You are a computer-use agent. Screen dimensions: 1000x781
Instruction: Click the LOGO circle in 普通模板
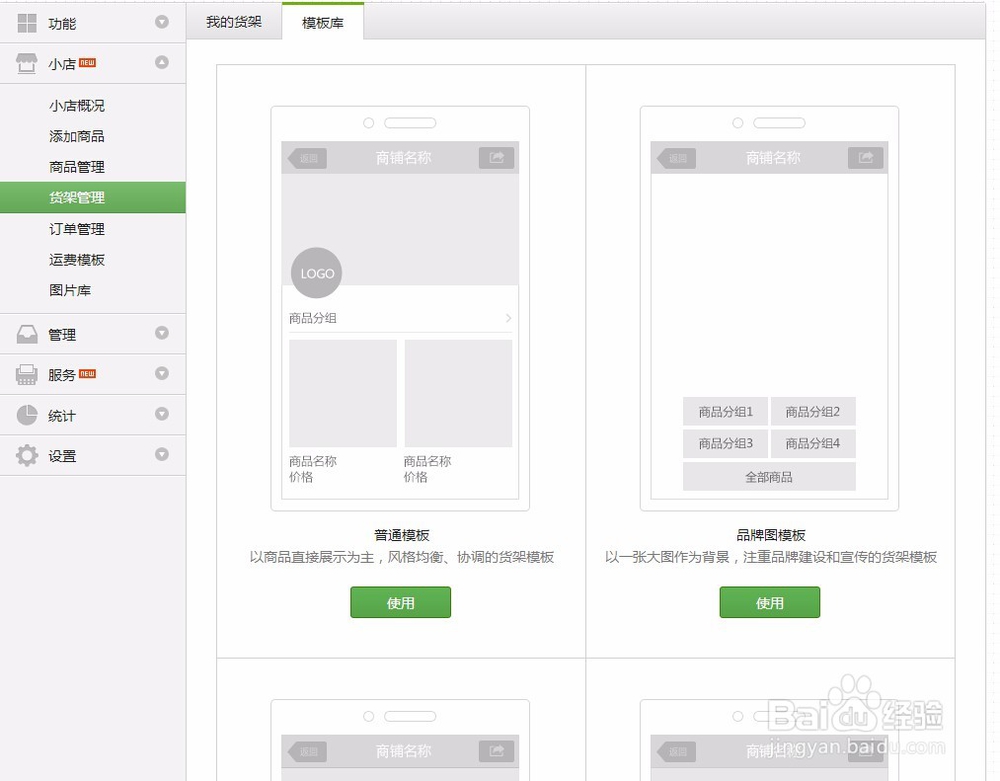(x=315, y=272)
